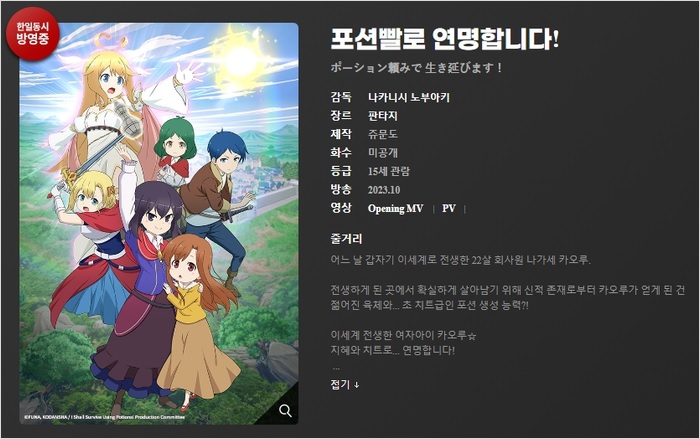Collapse the synopsis with 접기 arrow
700x439 pixels.
(x=345, y=385)
